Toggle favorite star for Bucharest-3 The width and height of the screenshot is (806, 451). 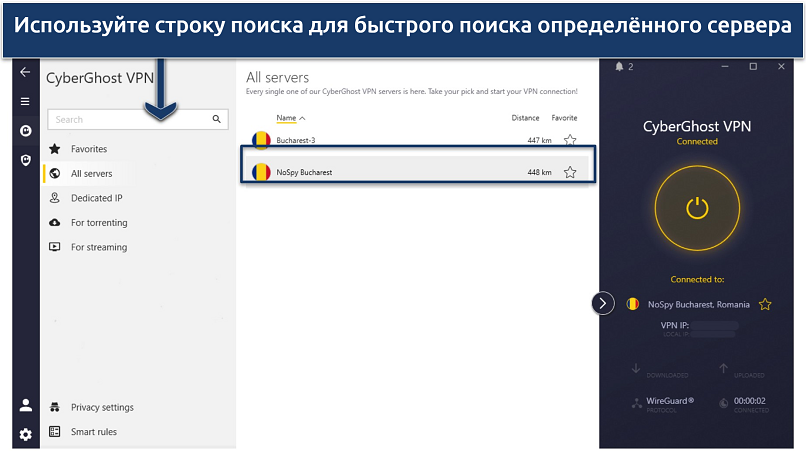click(x=570, y=141)
